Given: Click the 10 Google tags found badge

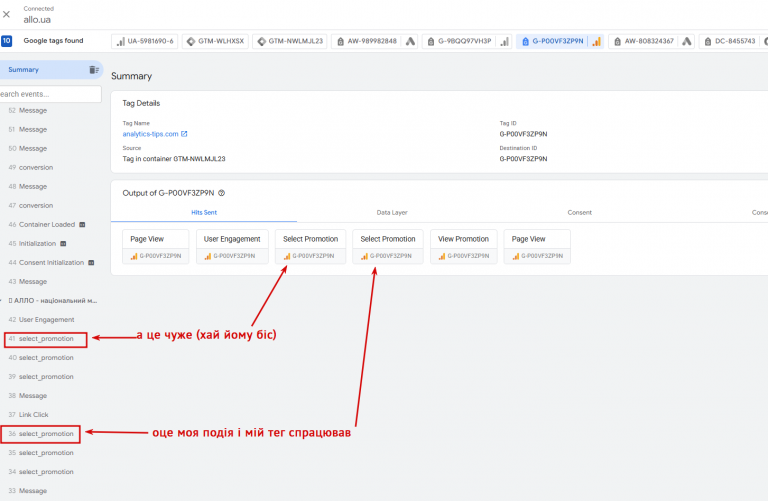Looking at the screenshot, I should (6, 41).
